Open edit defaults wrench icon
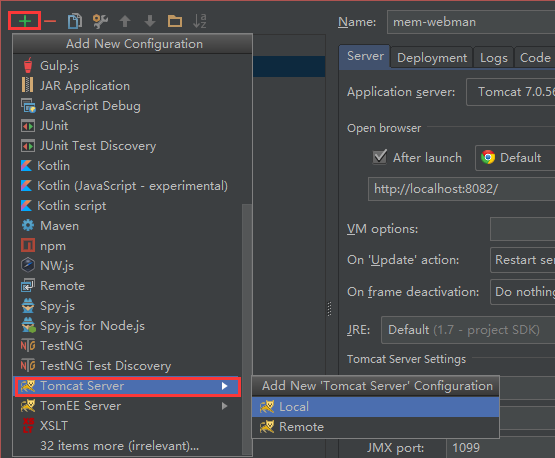This screenshot has height=458, width=555. coord(100,21)
